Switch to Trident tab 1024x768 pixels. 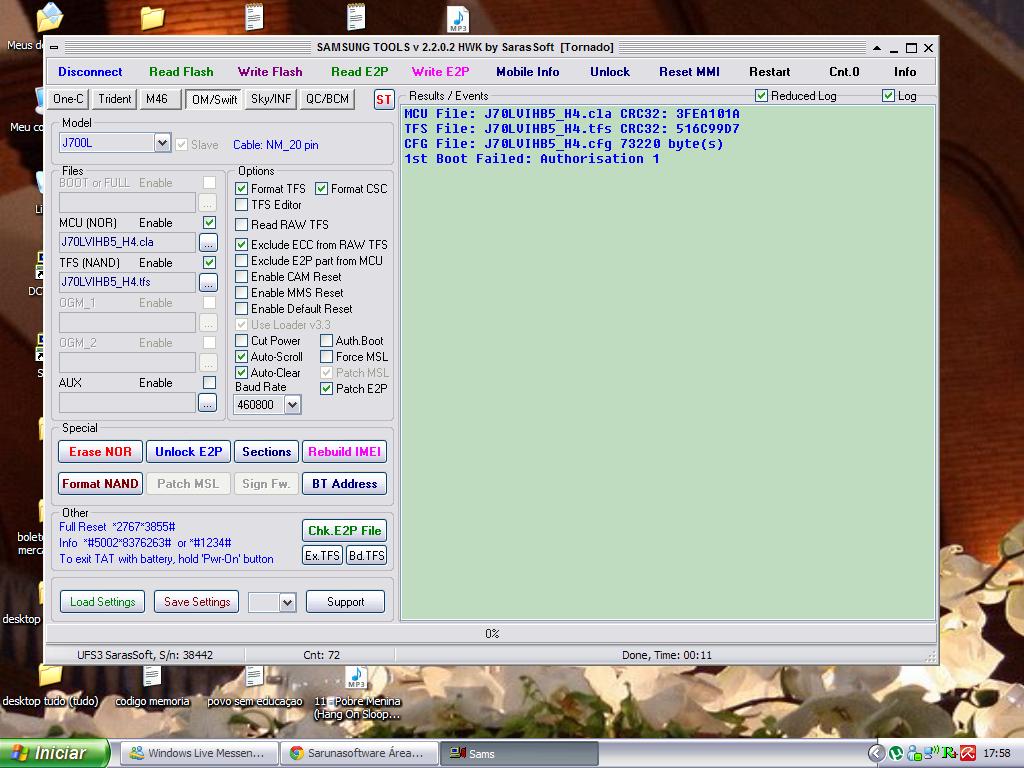point(114,99)
